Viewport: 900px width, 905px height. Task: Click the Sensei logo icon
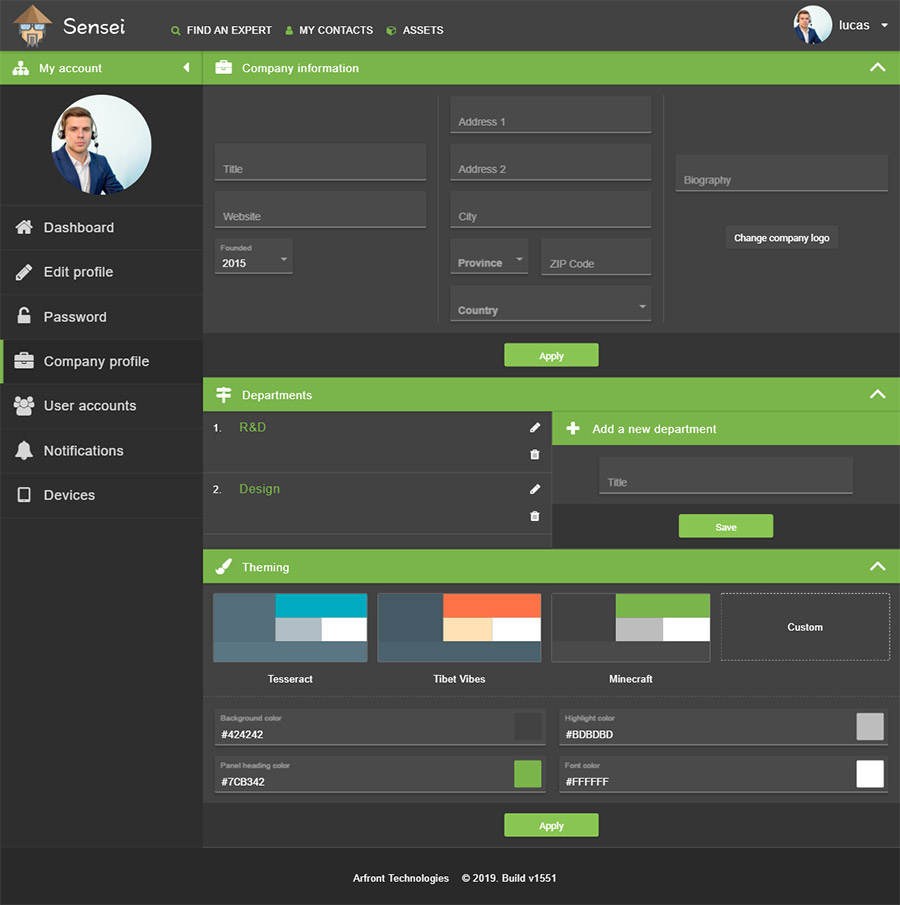pyautogui.click(x=33, y=27)
